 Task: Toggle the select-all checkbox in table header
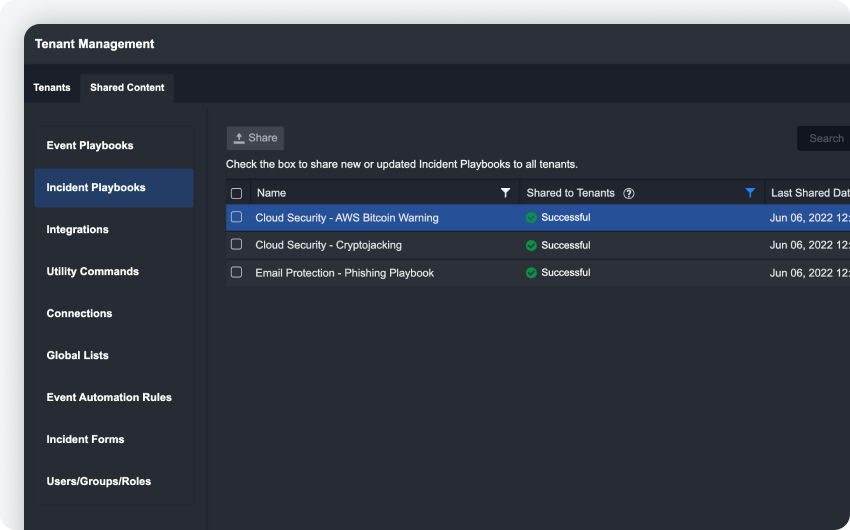click(237, 193)
